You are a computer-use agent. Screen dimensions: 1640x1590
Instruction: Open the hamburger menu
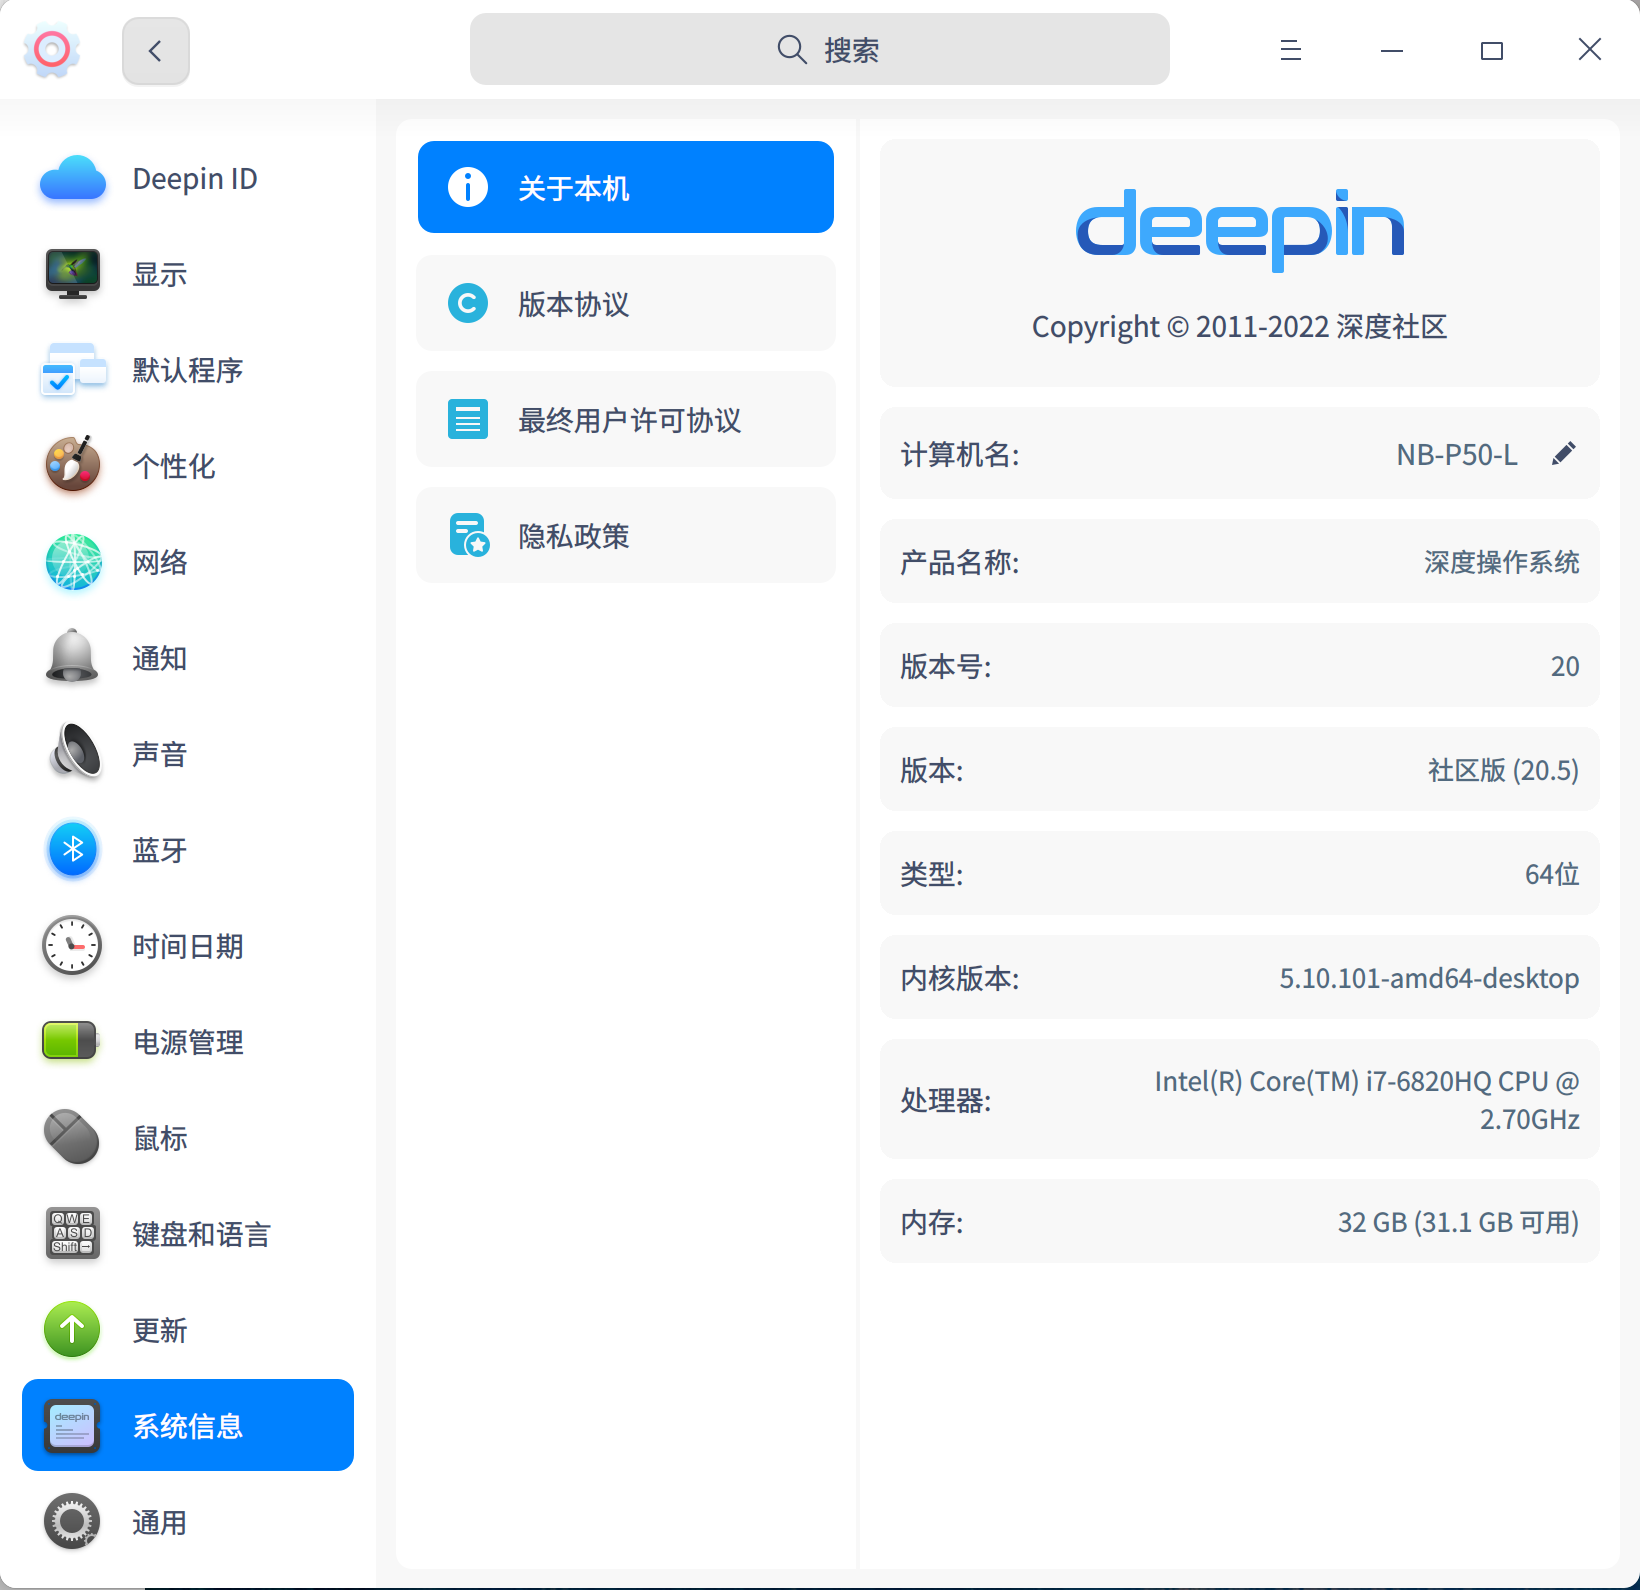pyautogui.click(x=1290, y=50)
